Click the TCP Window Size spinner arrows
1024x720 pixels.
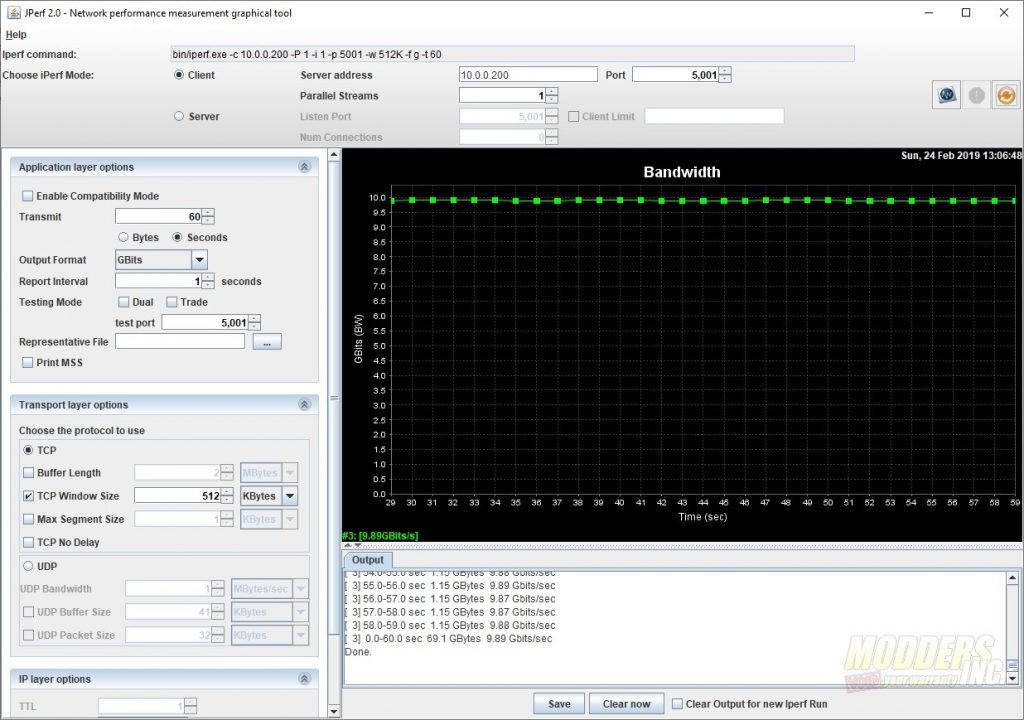227,496
